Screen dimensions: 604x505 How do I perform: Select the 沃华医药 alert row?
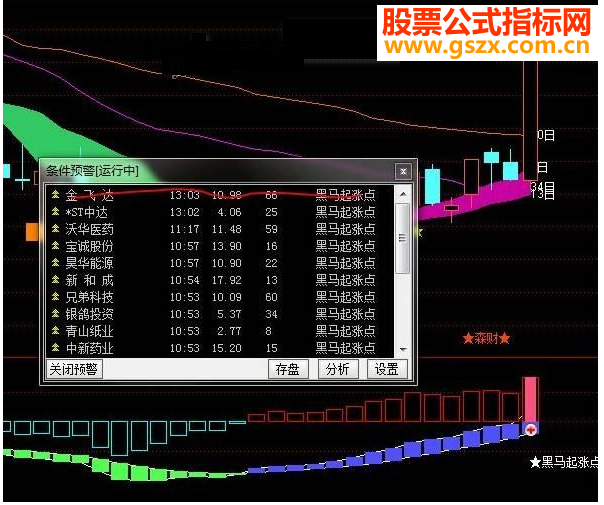220,230
